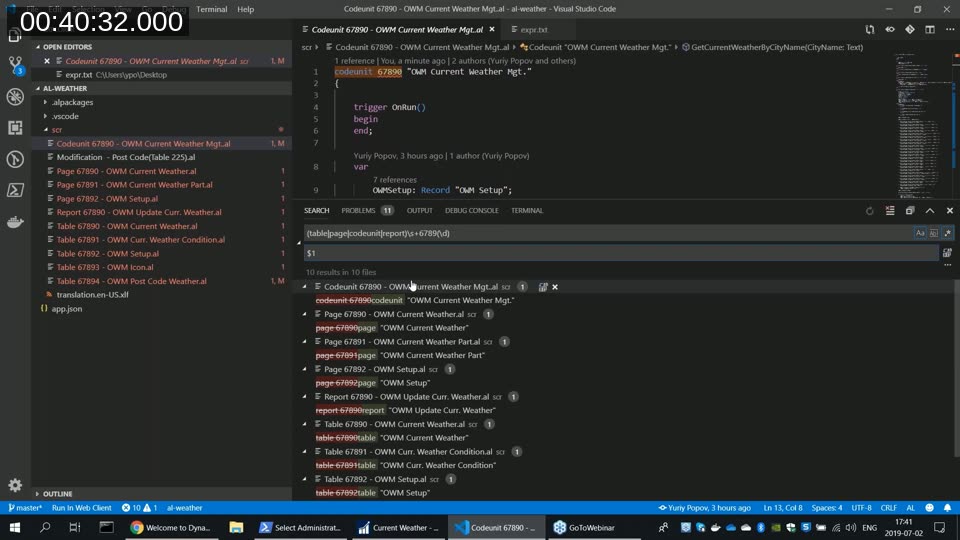Open the Source Control view icon
Viewport: 960px width, 540px height.
pos(15,64)
